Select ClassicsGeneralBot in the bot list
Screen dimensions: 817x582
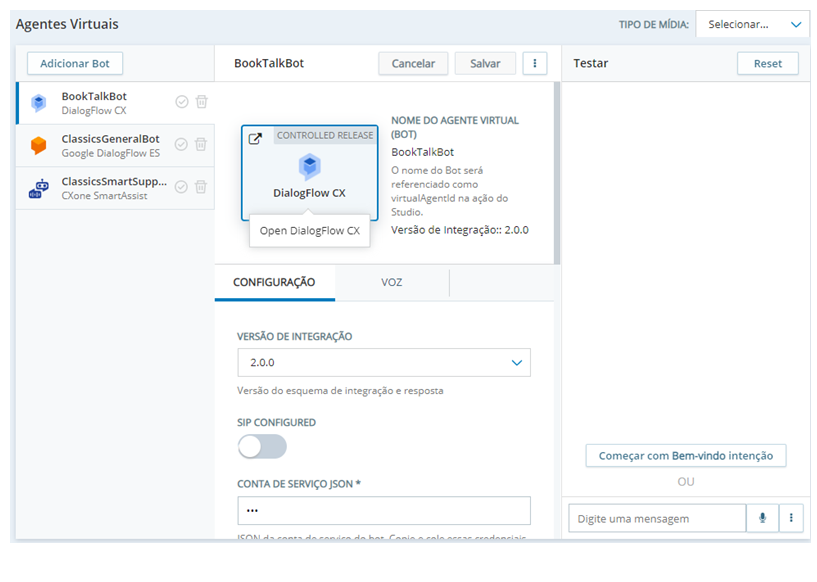coord(115,145)
